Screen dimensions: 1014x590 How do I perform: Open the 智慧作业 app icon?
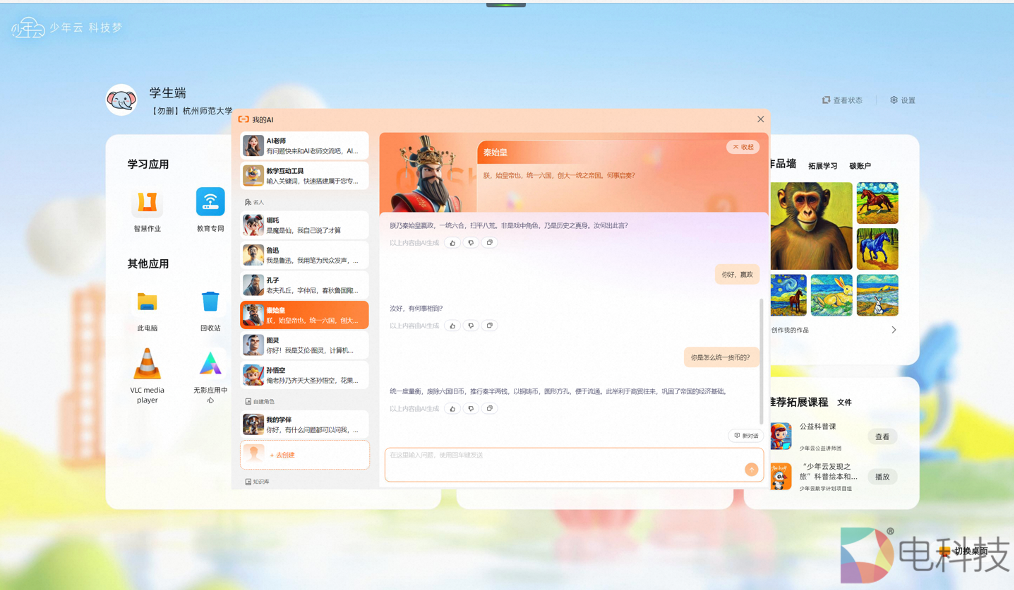(x=147, y=203)
